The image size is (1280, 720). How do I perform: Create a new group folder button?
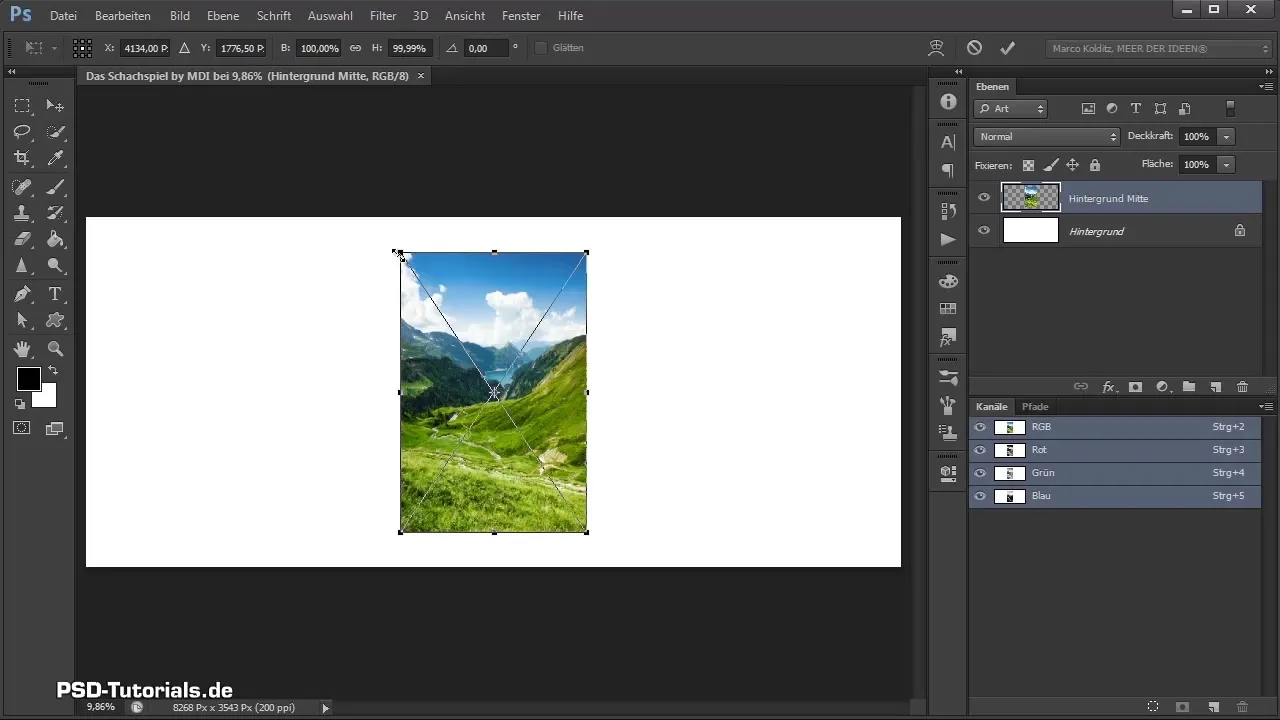(1189, 386)
